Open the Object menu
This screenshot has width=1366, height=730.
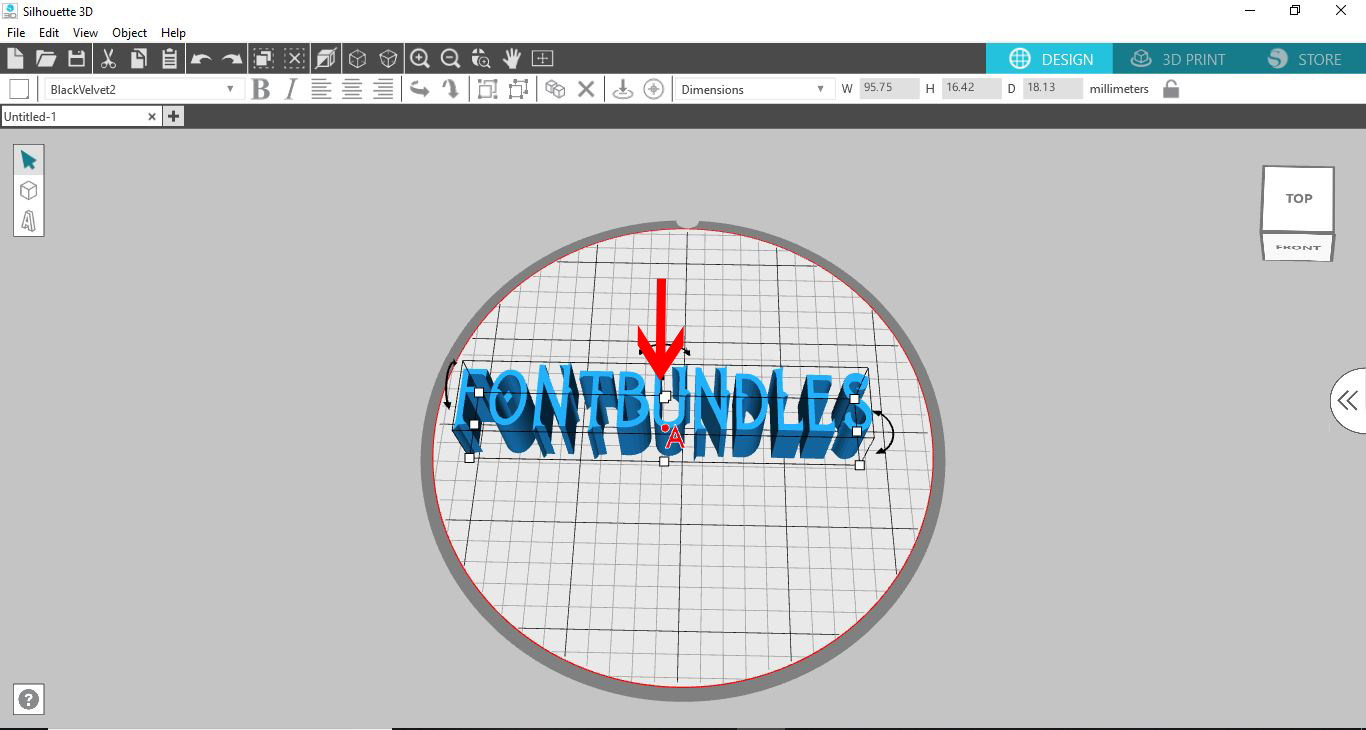tap(130, 33)
